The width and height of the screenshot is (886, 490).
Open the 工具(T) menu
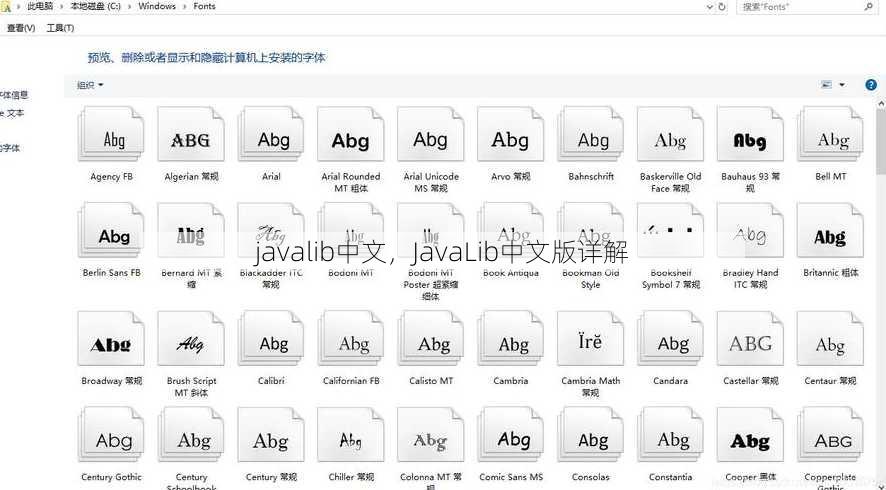coord(60,28)
